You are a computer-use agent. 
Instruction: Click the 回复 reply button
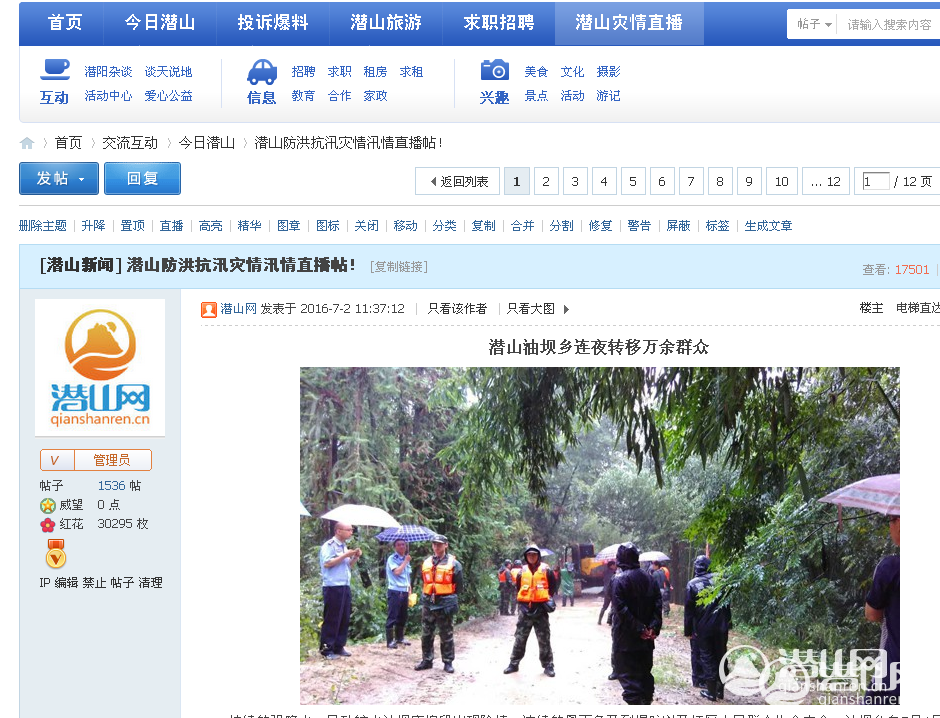[x=143, y=179]
